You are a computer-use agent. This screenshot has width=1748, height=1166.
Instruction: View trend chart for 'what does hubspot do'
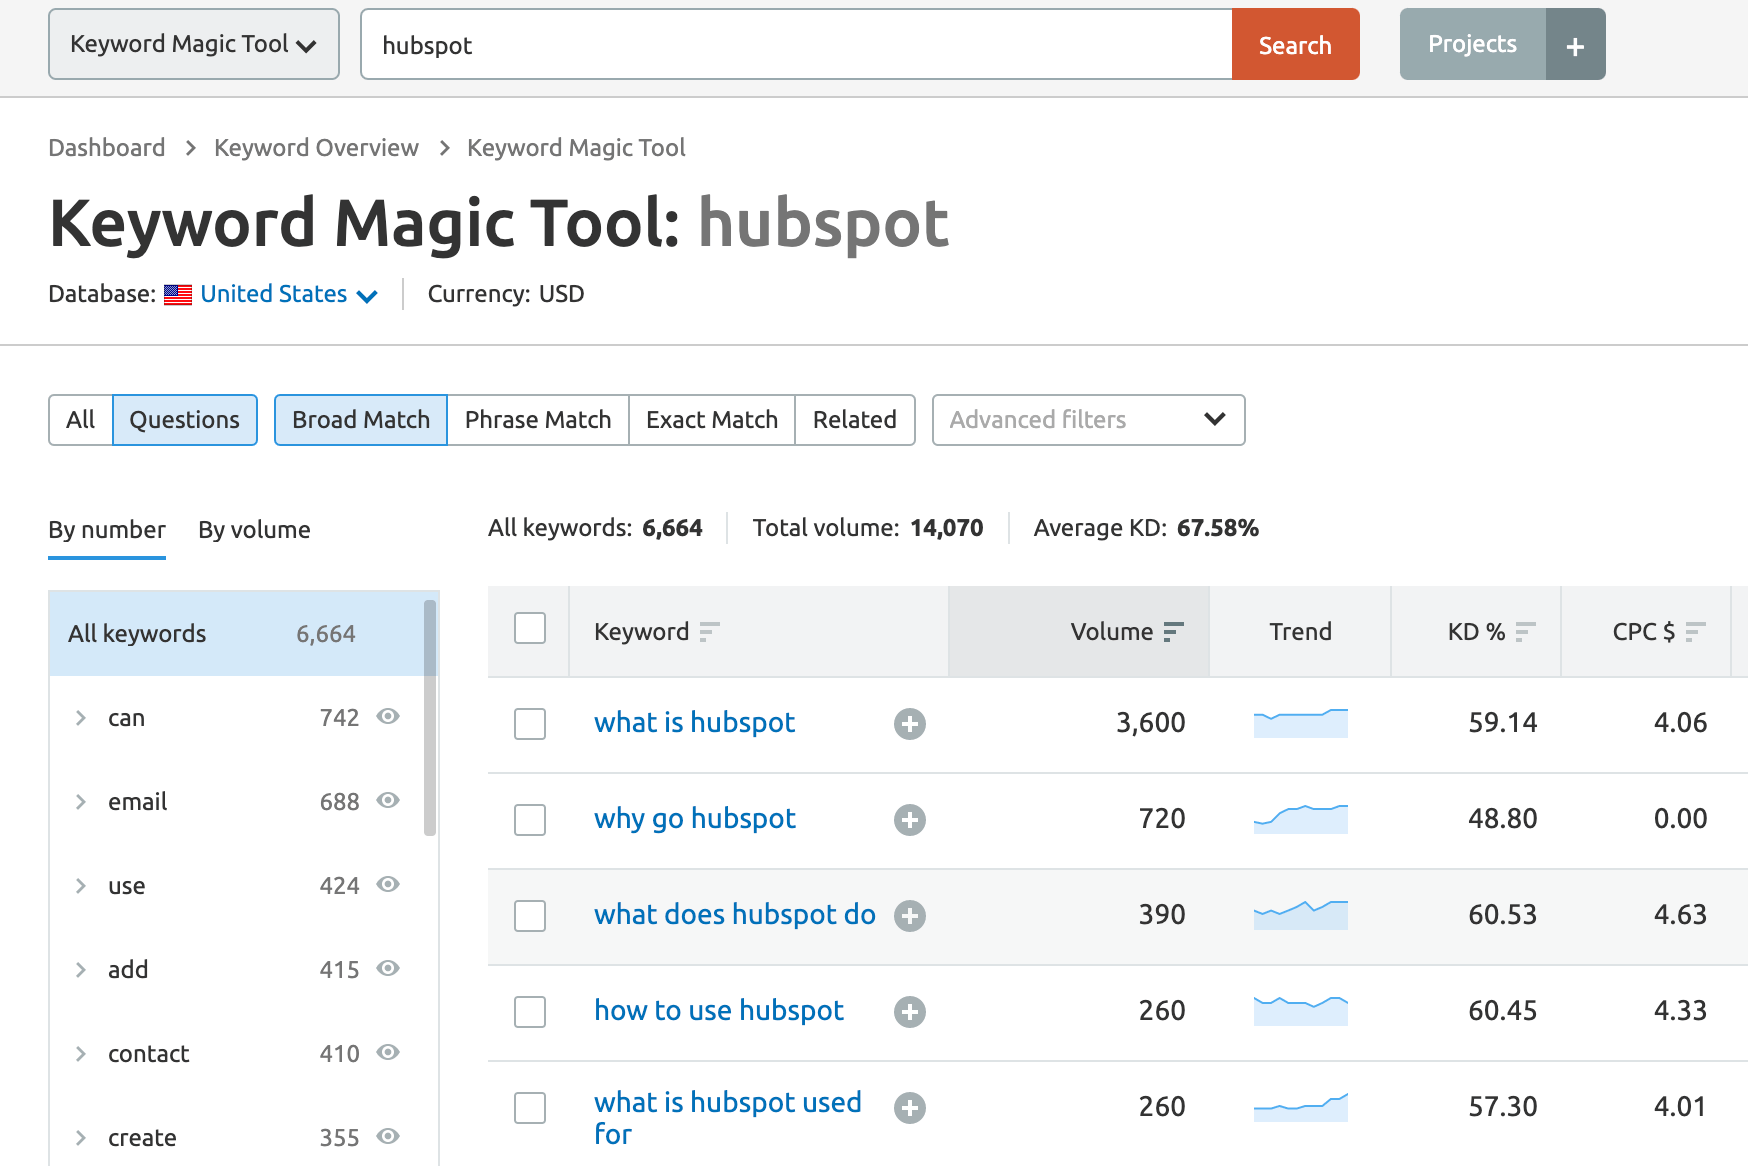pos(1300,914)
